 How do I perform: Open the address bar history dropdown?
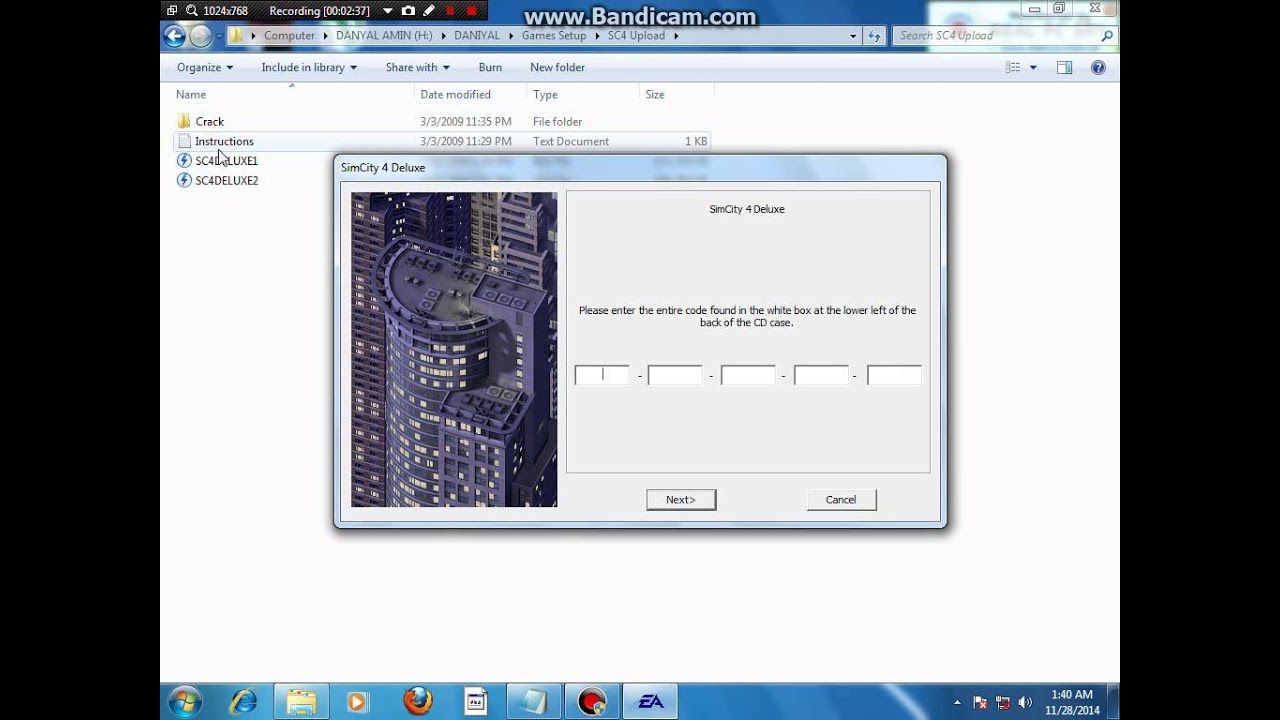click(853, 36)
